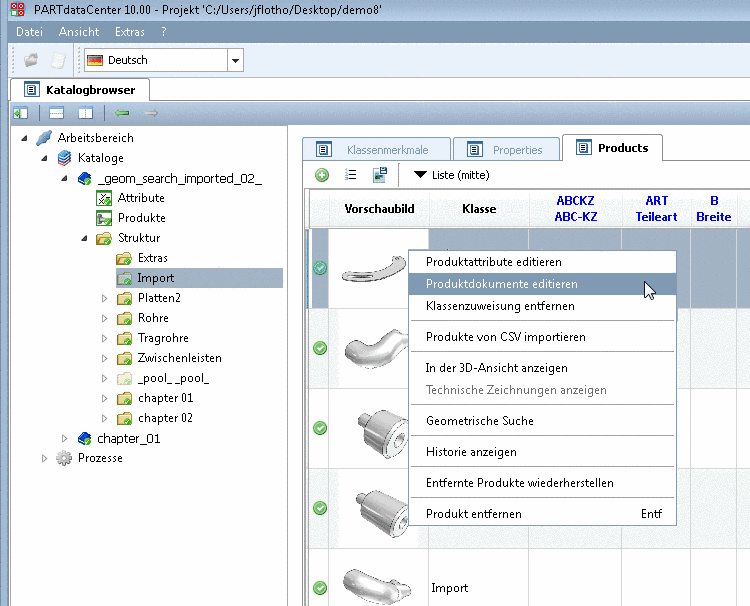Click the Struktur folder icon

pos(104,238)
